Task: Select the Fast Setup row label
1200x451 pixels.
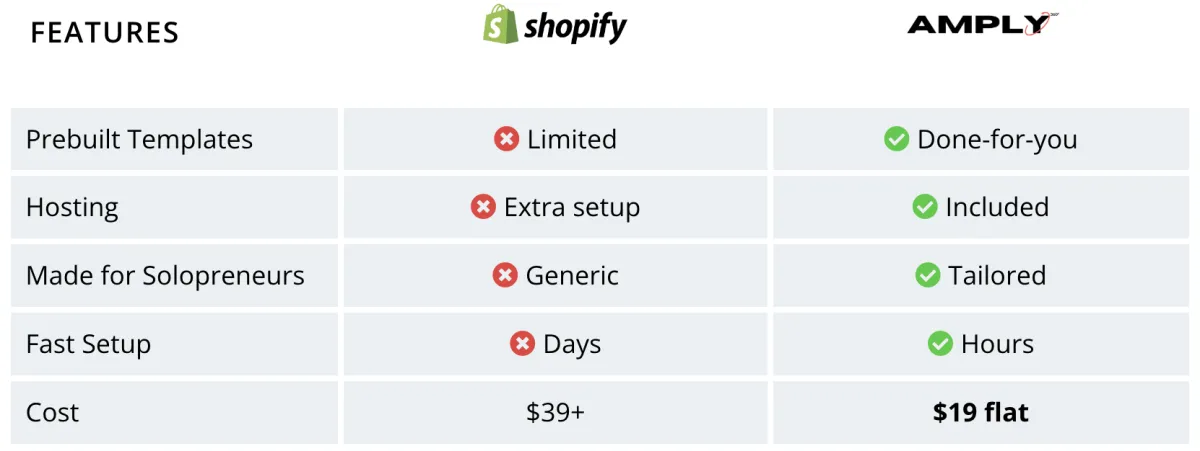Action: click(x=89, y=345)
